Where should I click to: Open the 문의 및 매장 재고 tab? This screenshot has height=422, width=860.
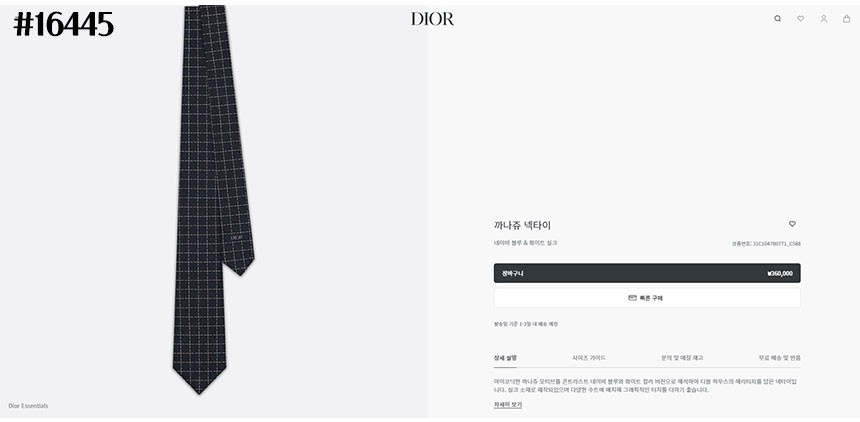coord(682,358)
